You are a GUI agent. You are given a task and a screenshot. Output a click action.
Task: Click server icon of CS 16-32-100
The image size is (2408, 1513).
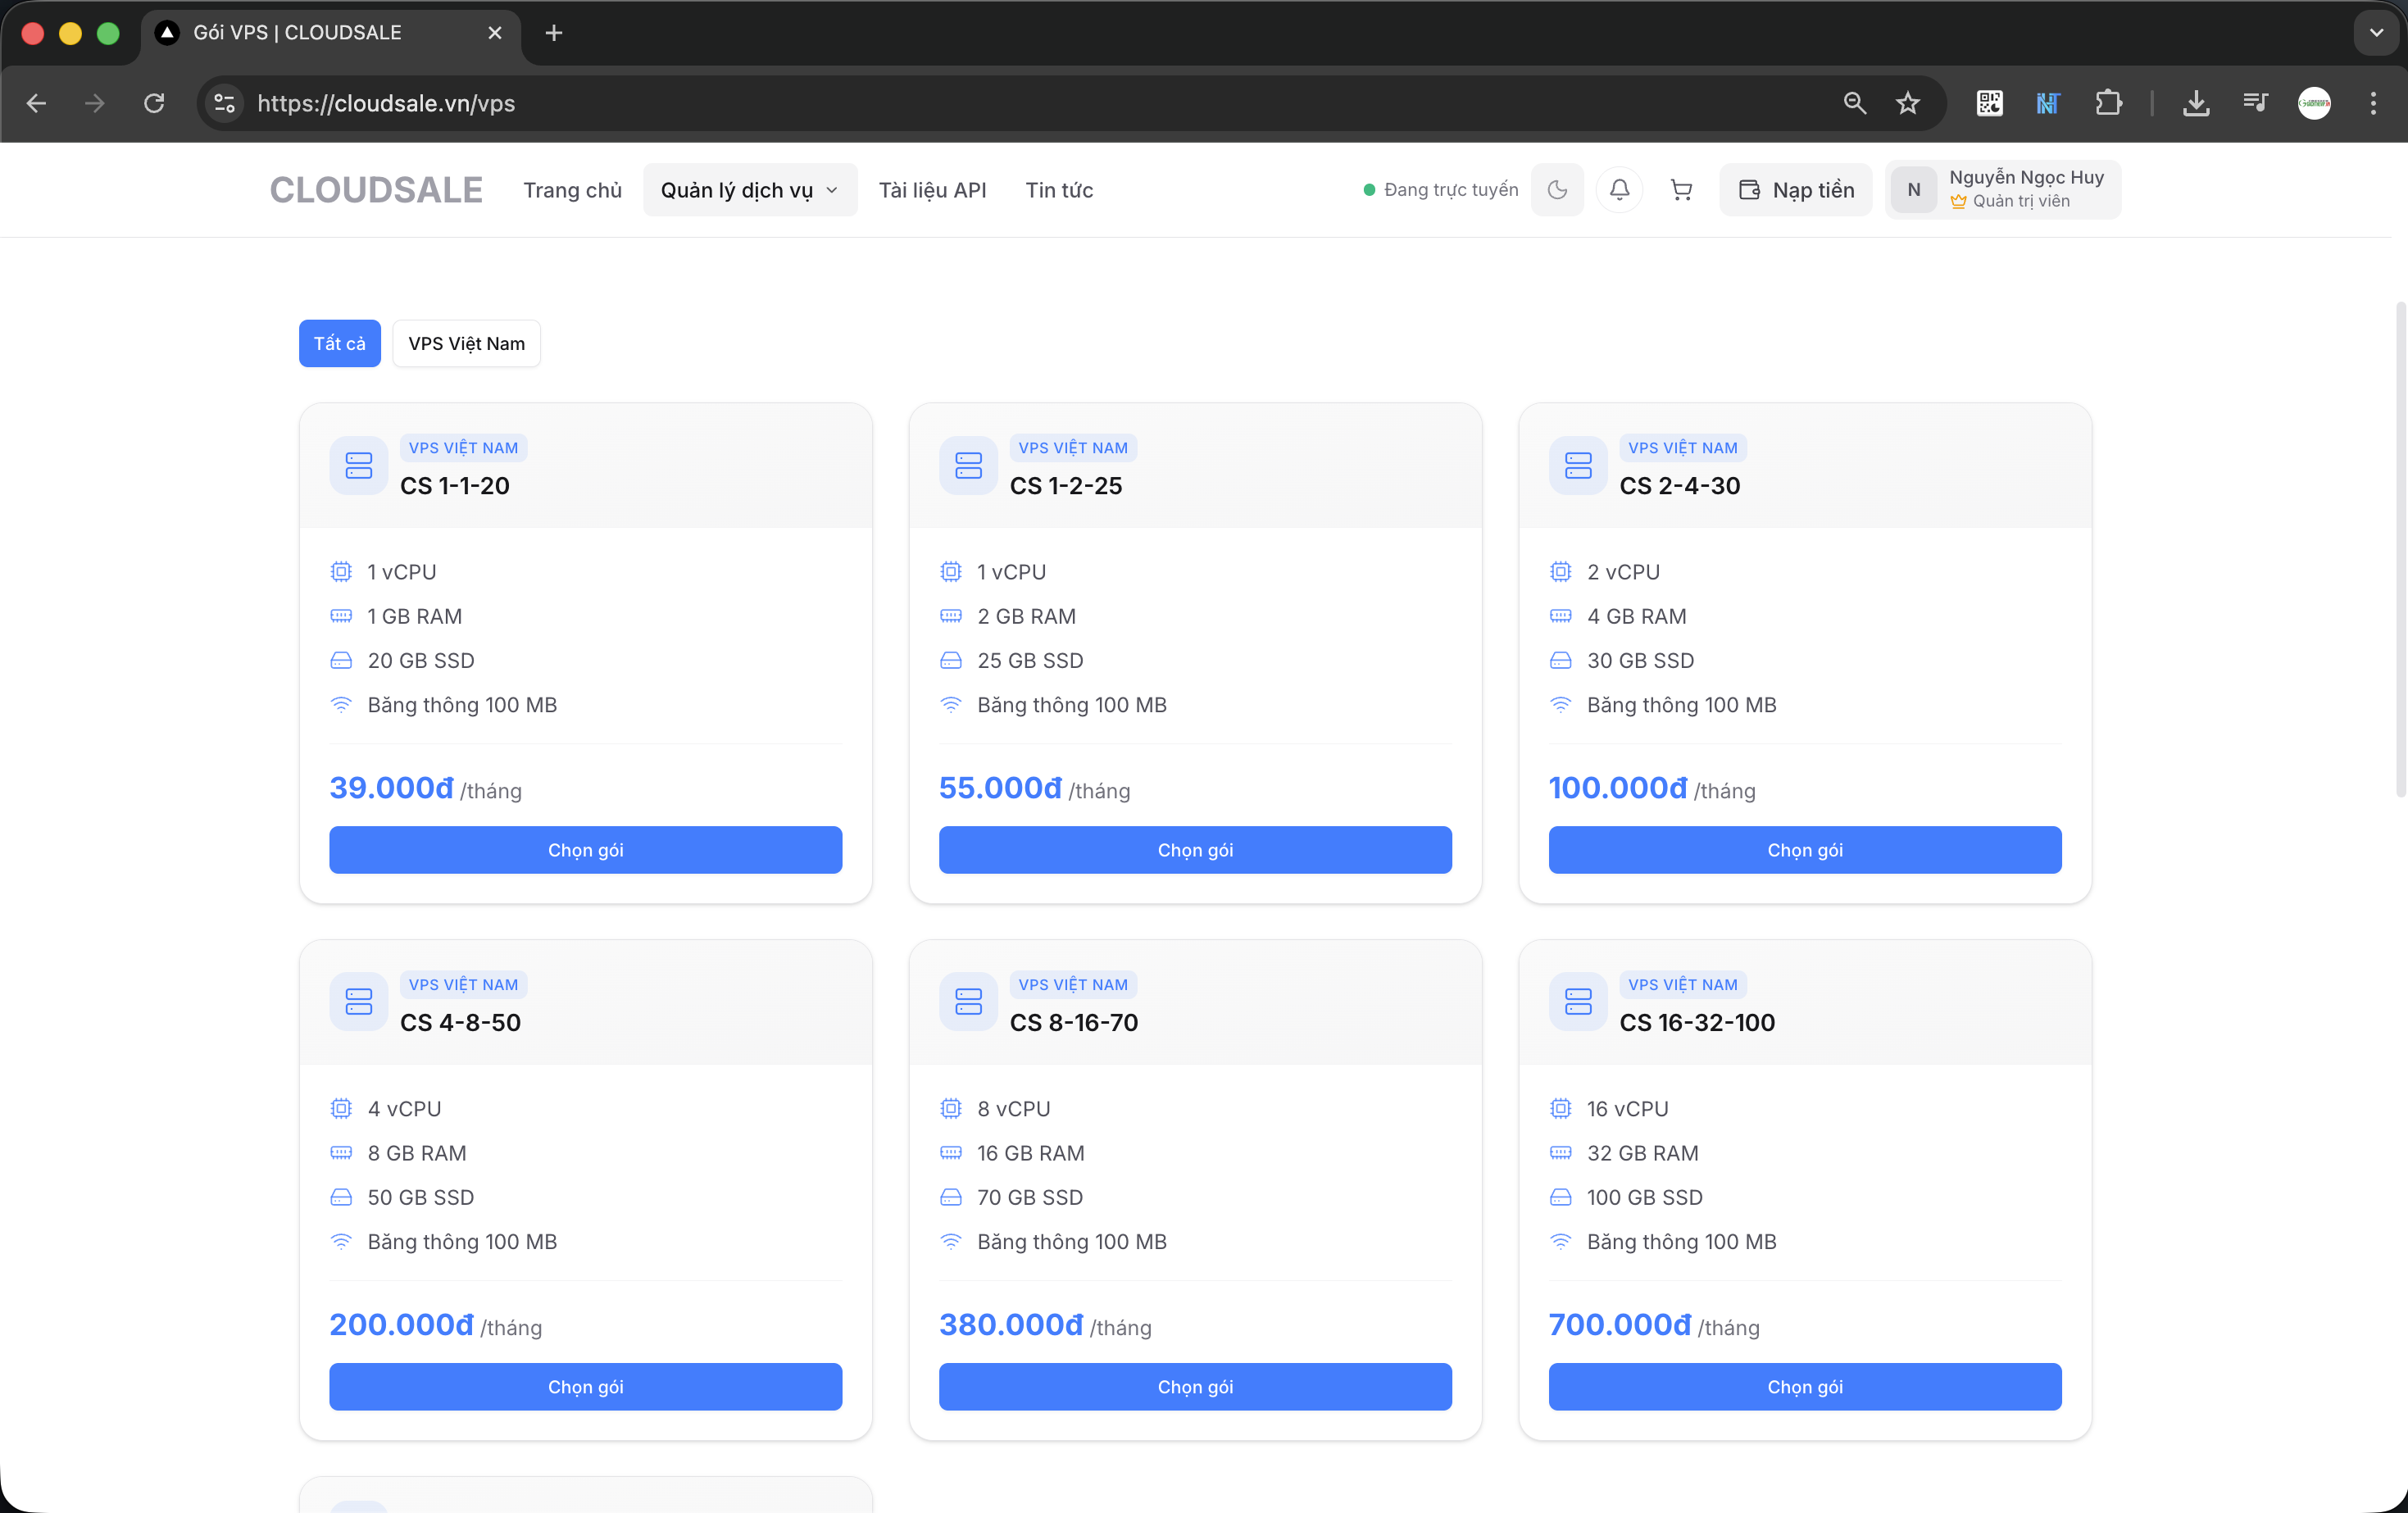1578,1002
